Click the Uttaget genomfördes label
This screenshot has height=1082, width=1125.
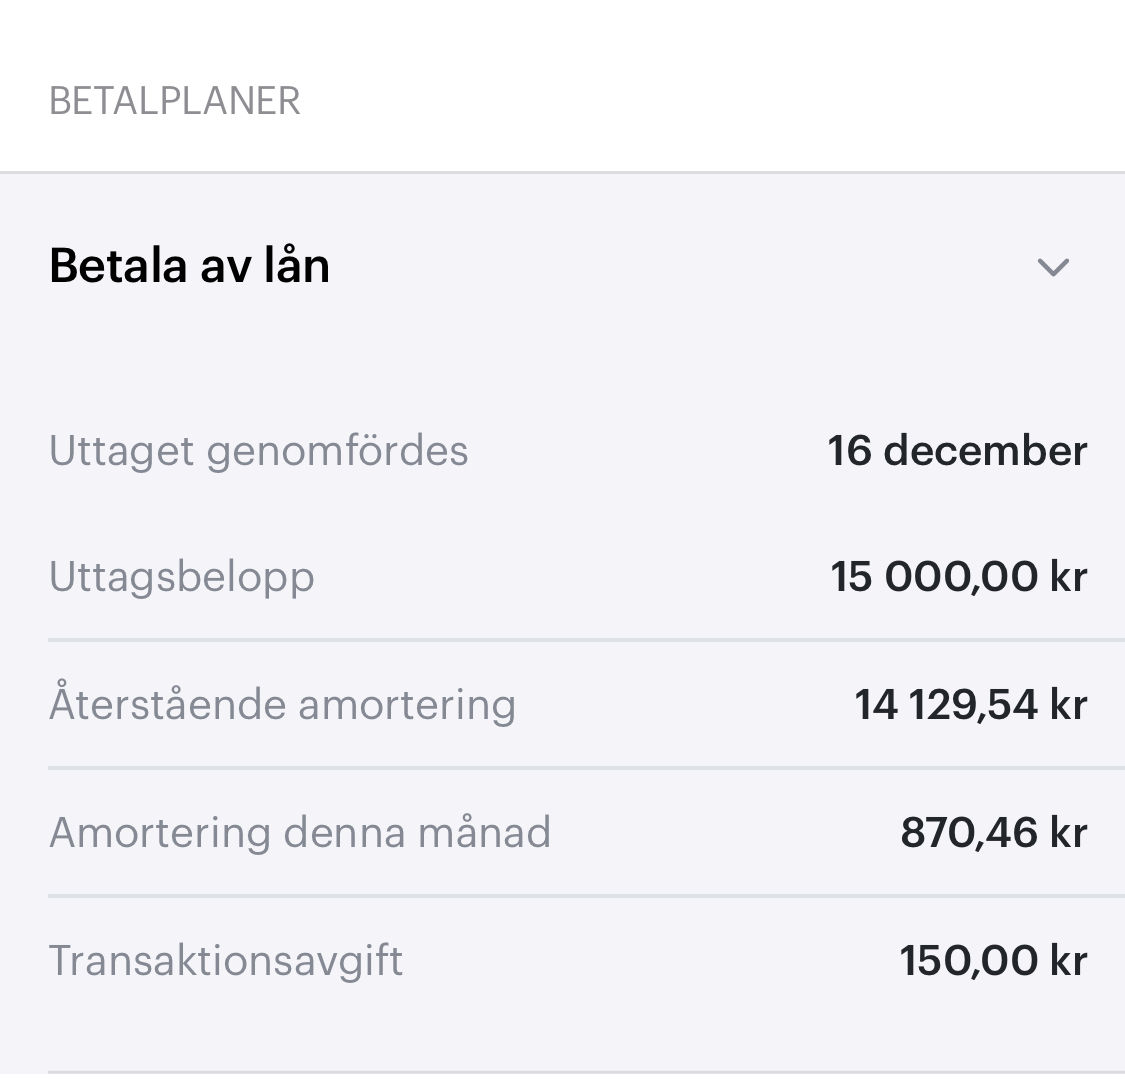pyautogui.click(x=258, y=450)
